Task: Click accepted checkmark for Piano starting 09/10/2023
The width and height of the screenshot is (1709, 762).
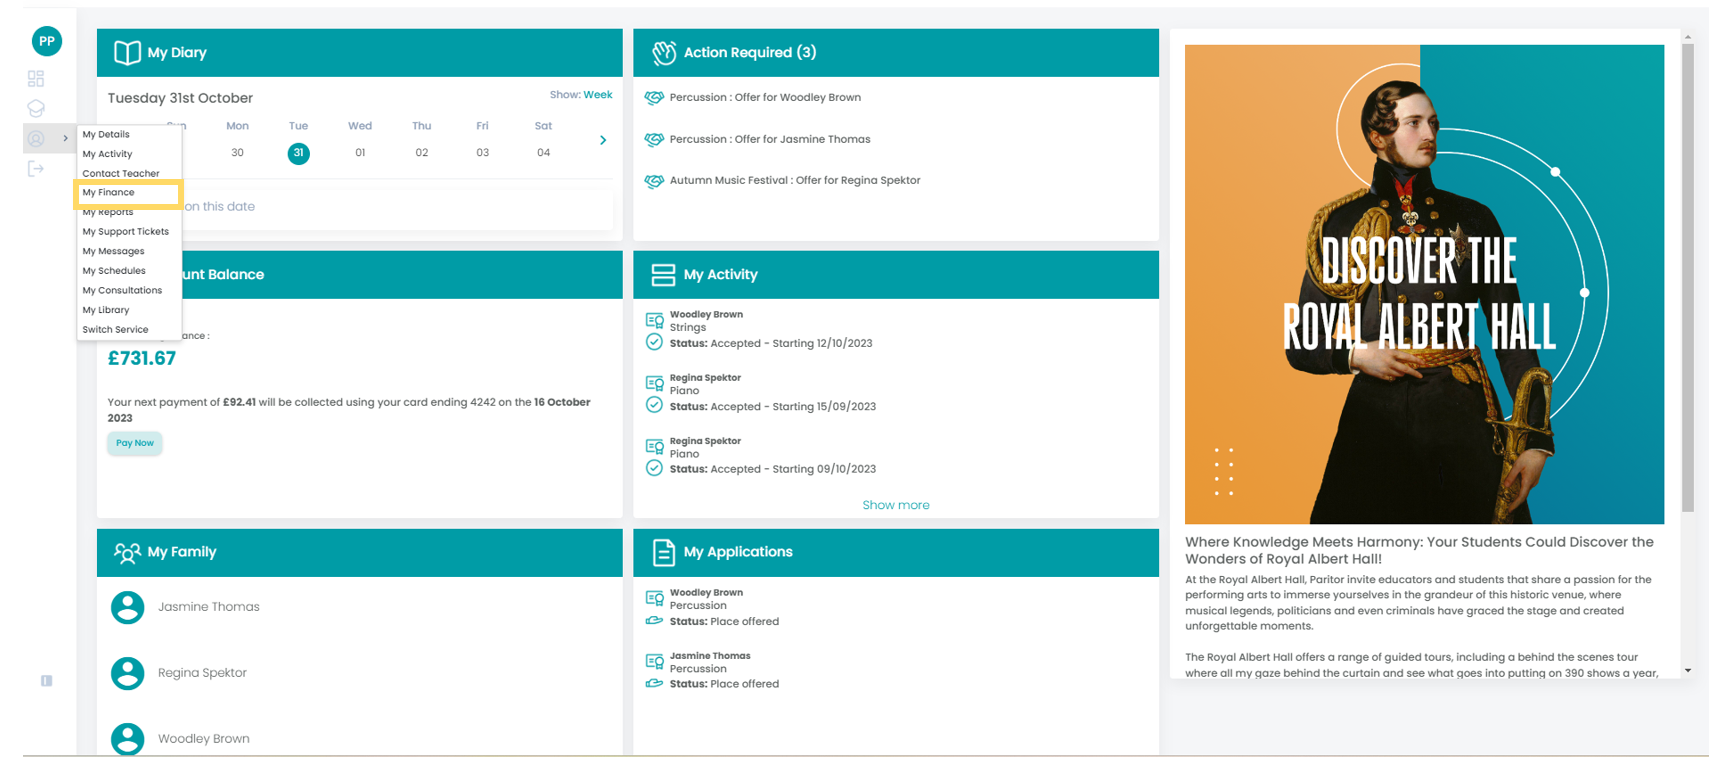Action: tap(654, 468)
